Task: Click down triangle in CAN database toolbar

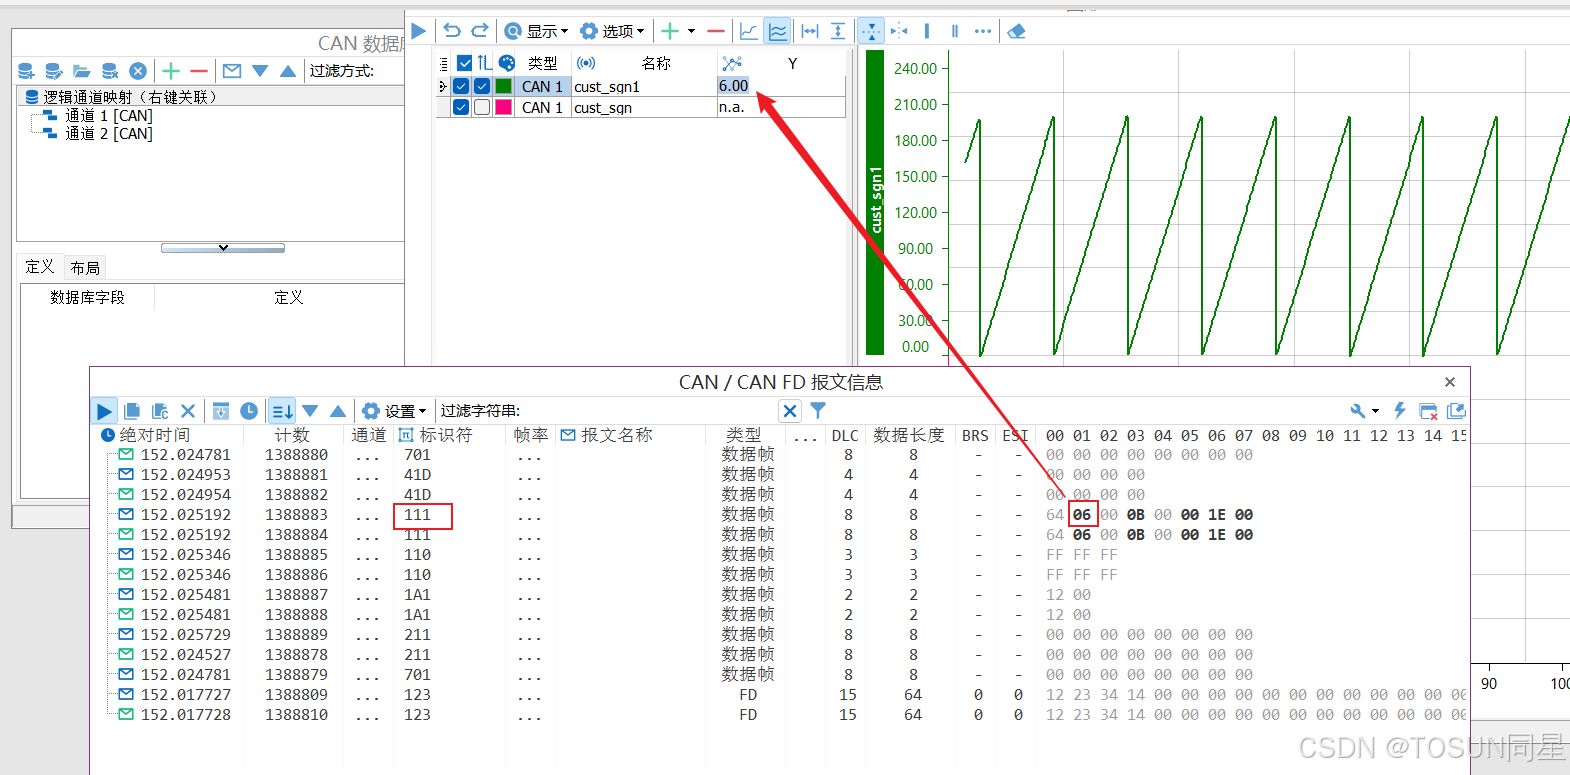Action: click(260, 71)
